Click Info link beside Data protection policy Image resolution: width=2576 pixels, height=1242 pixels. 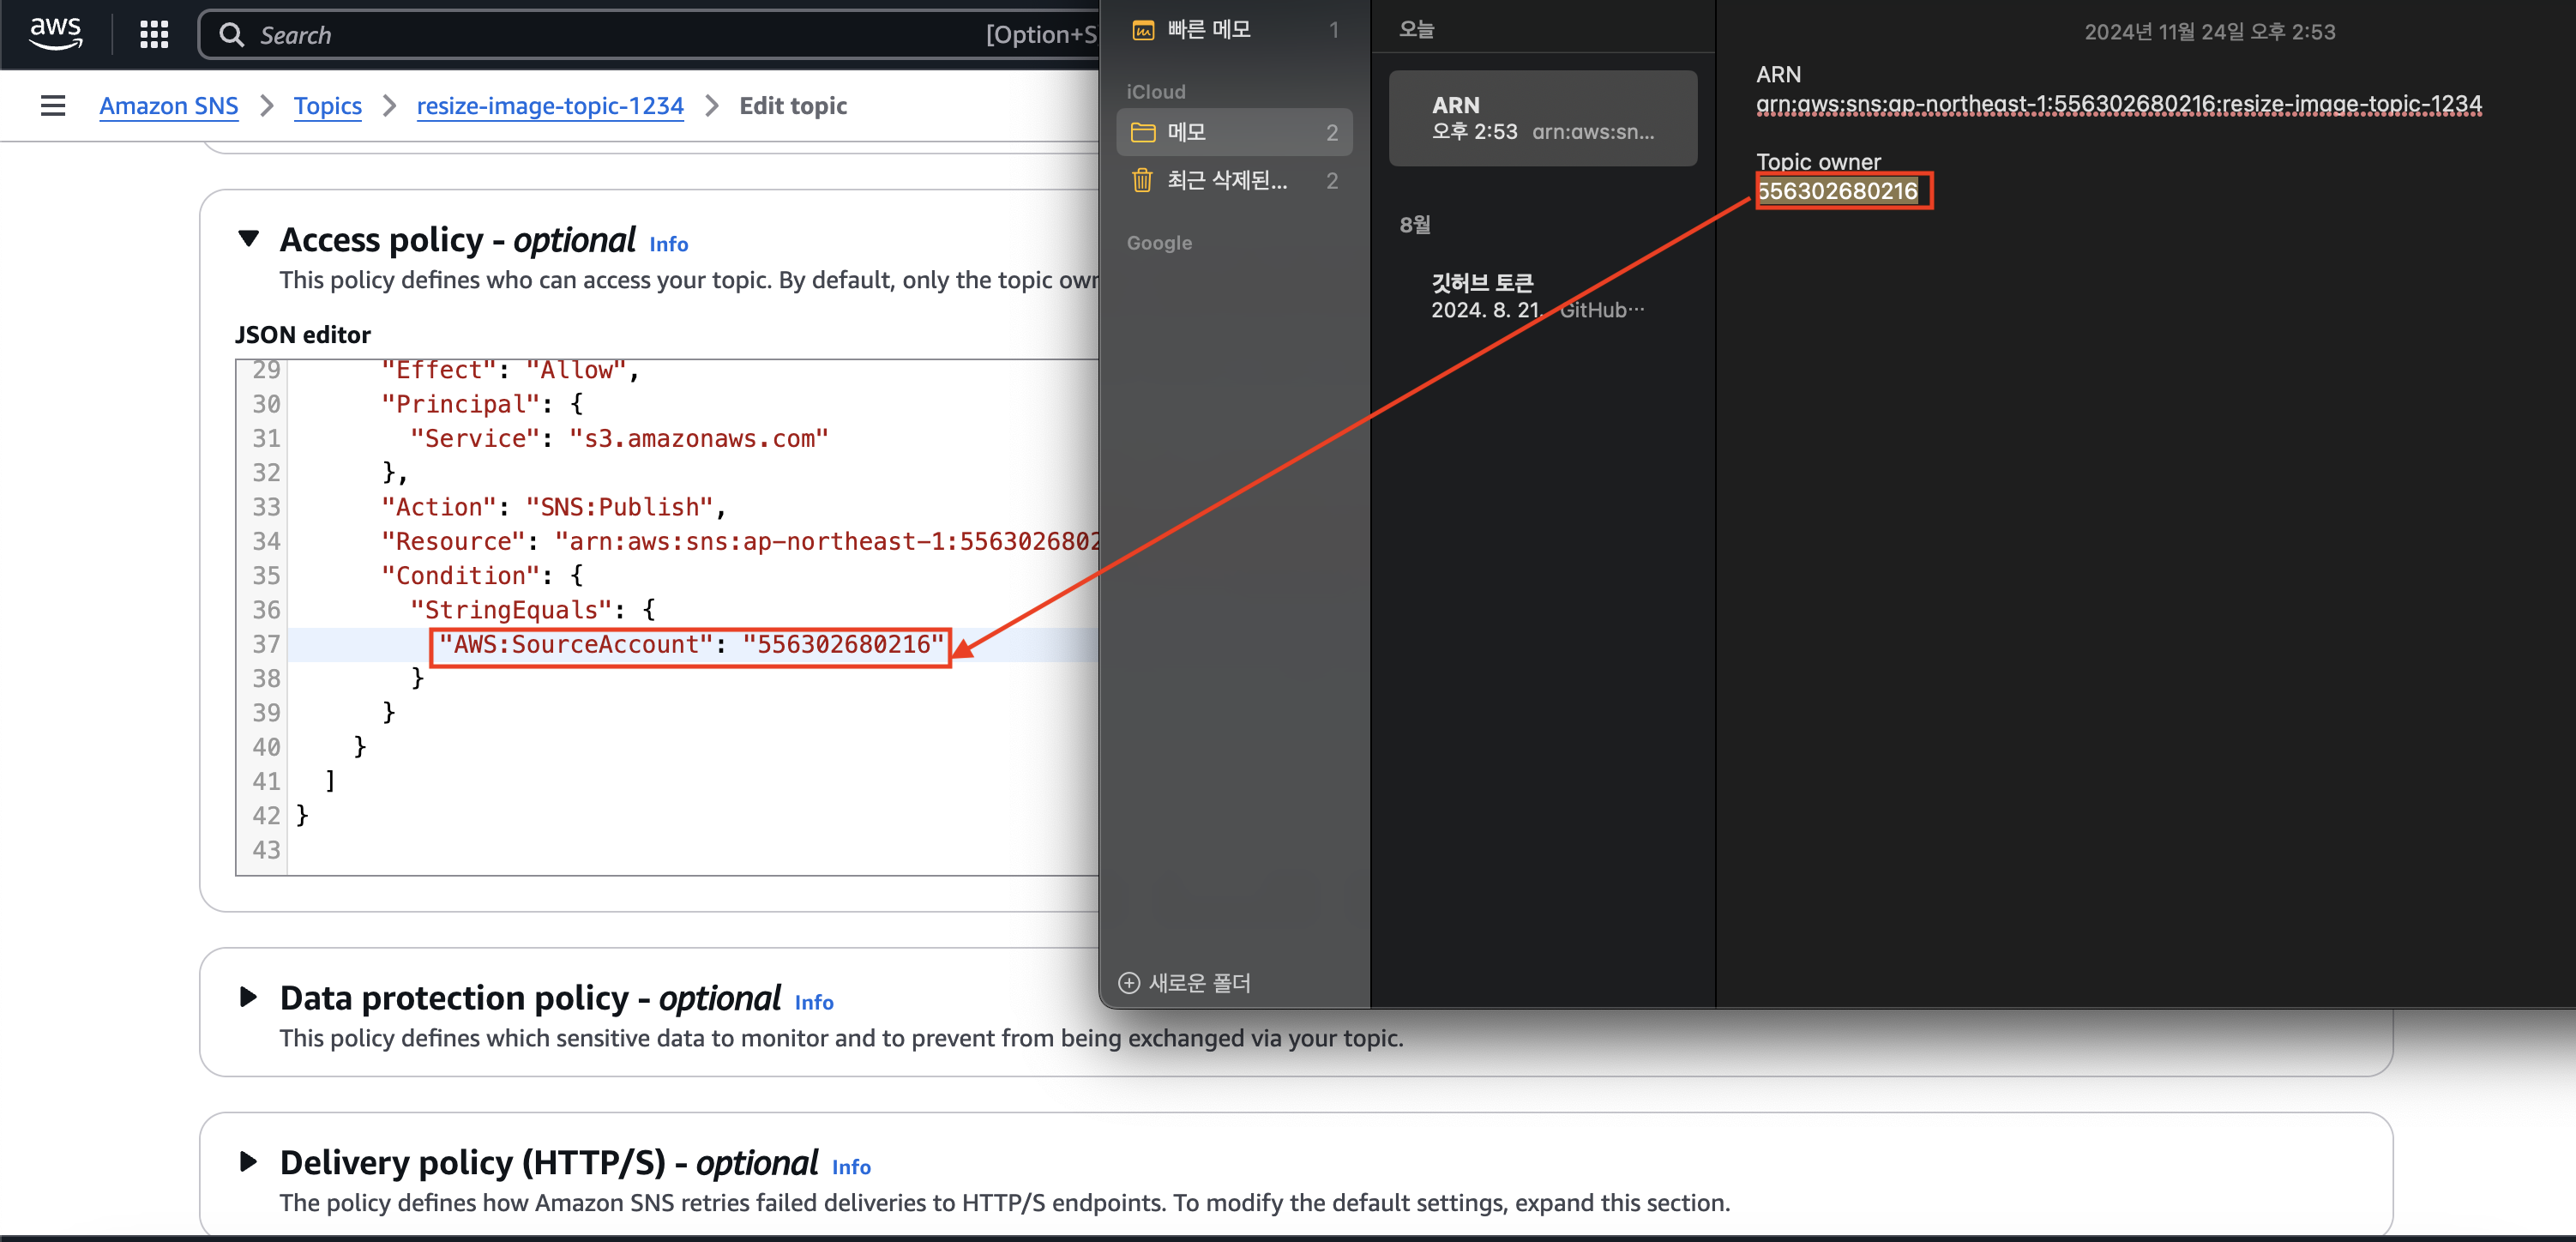click(813, 1002)
